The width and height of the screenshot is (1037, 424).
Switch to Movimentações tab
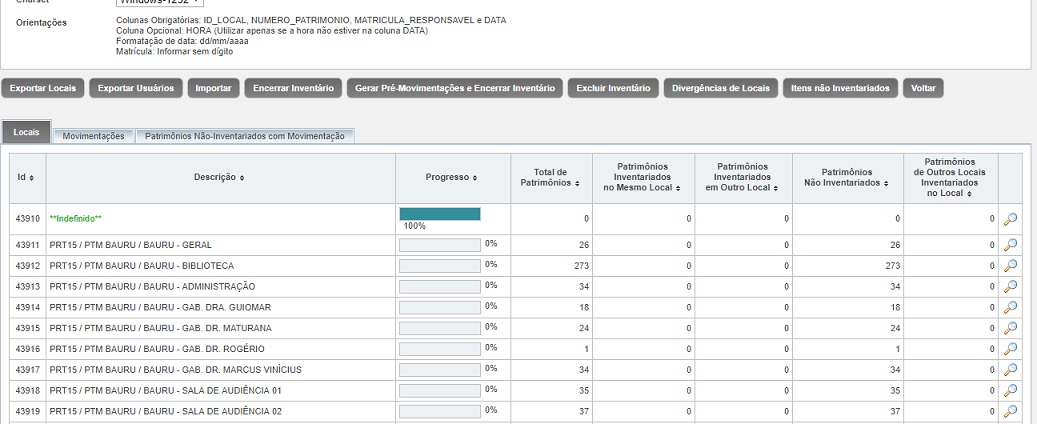[x=93, y=136]
